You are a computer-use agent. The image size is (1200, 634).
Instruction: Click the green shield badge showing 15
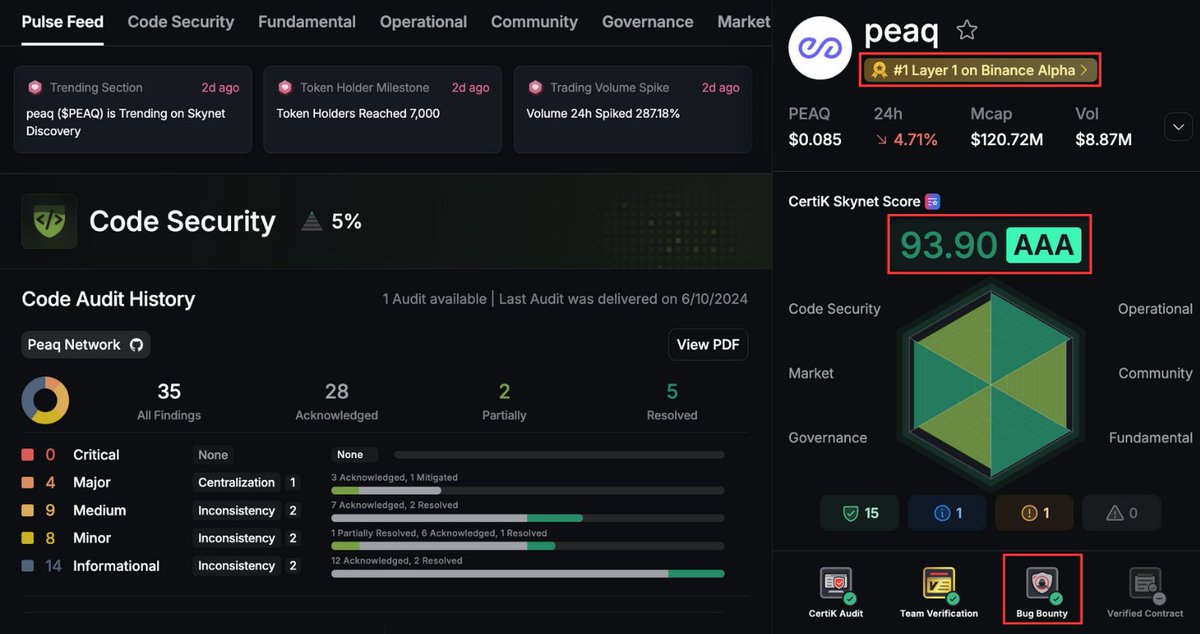point(859,512)
